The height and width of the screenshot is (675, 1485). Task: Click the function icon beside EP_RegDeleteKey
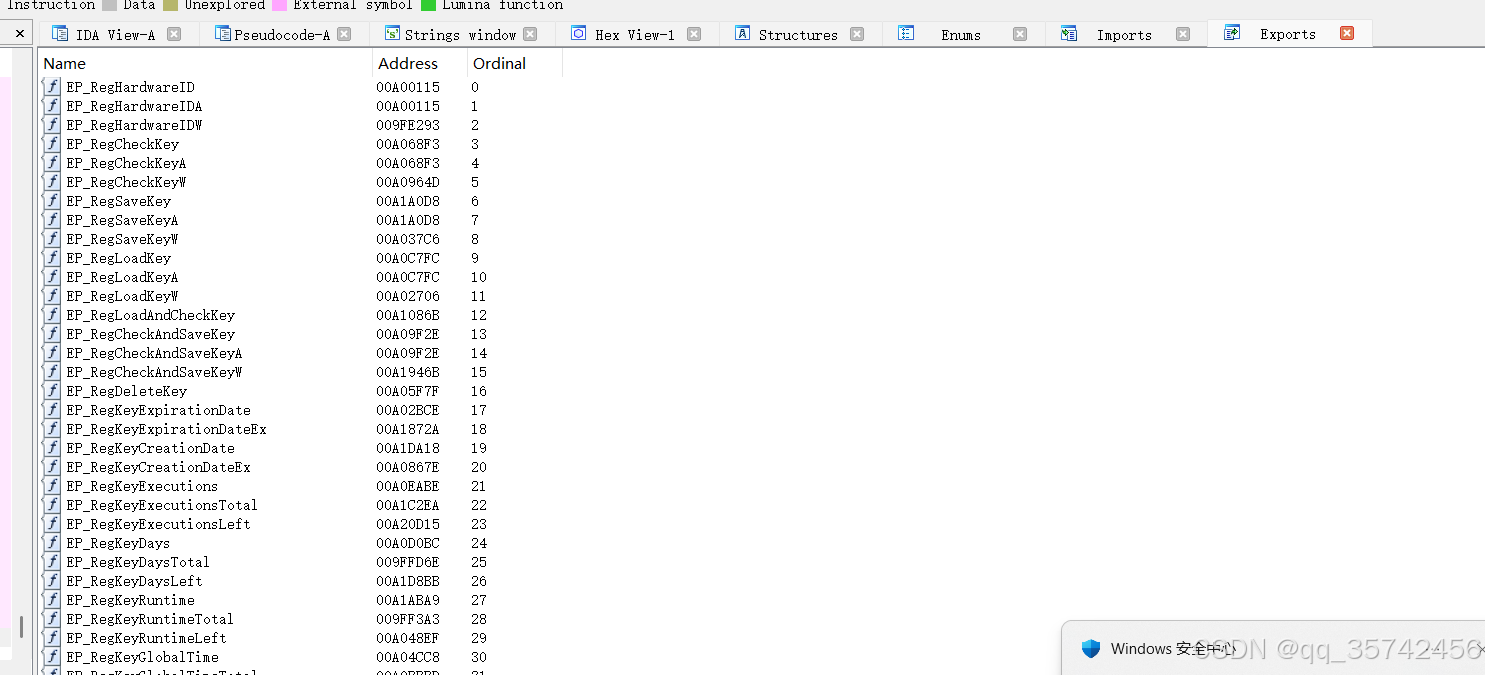pyautogui.click(x=51, y=391)
